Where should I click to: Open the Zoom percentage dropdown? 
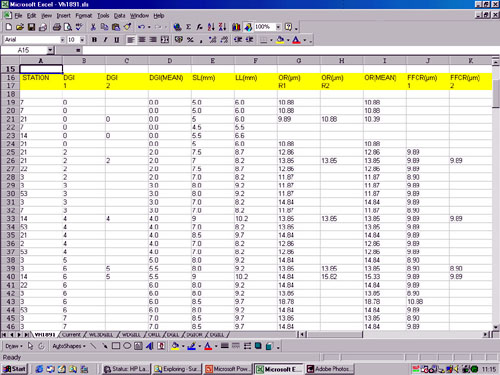tap(278, 27)
